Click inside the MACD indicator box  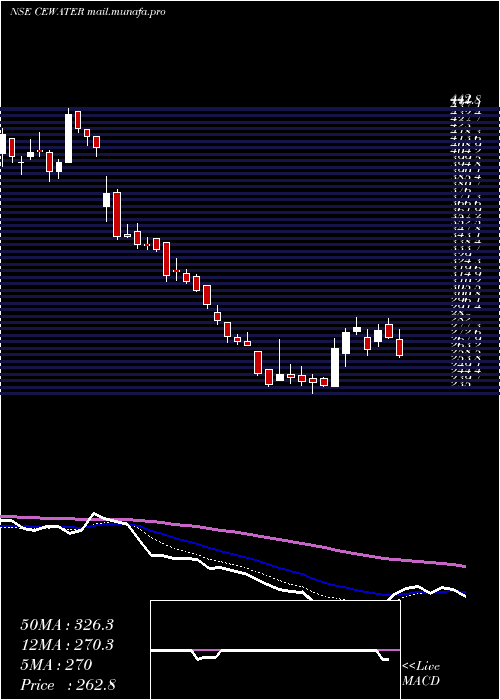[275, 650]
